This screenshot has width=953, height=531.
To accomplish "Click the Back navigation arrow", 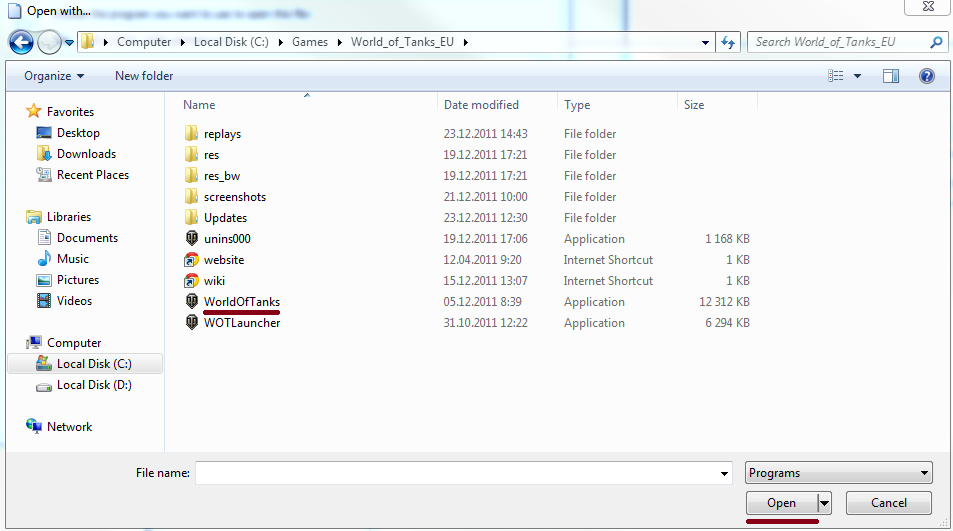I will point(21,42).
